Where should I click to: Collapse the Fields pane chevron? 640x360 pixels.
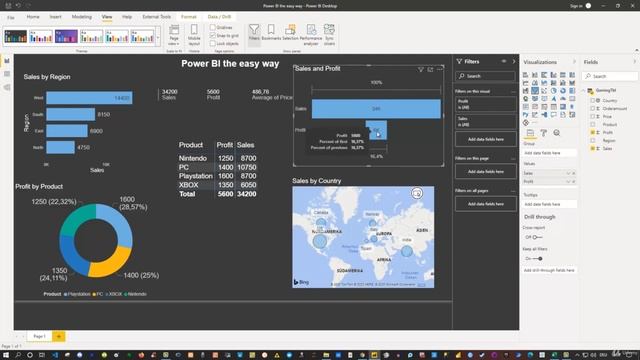pos(634,62)
